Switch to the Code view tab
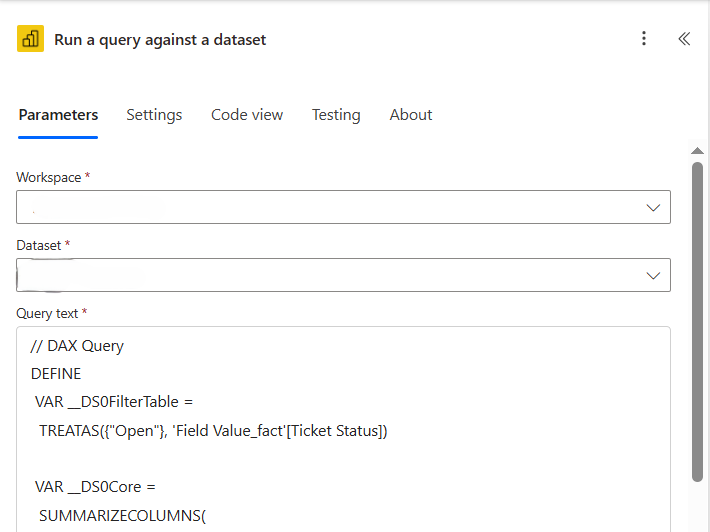This screenshot has width=710, height=532. pos(247,115)
